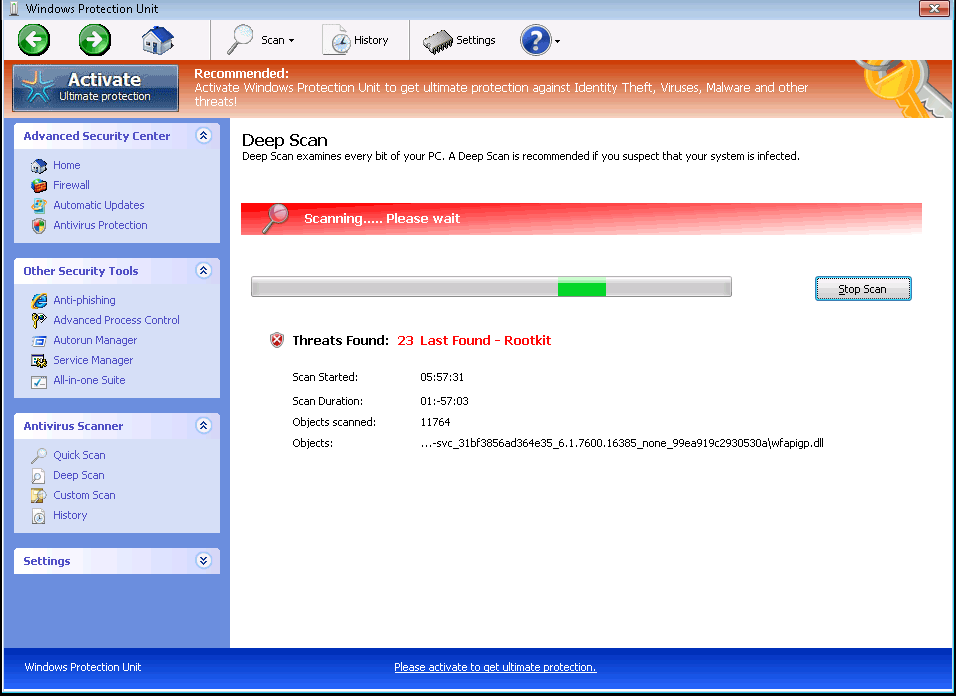Click the Firewall icon in sidebar

[x=39, y=185]
